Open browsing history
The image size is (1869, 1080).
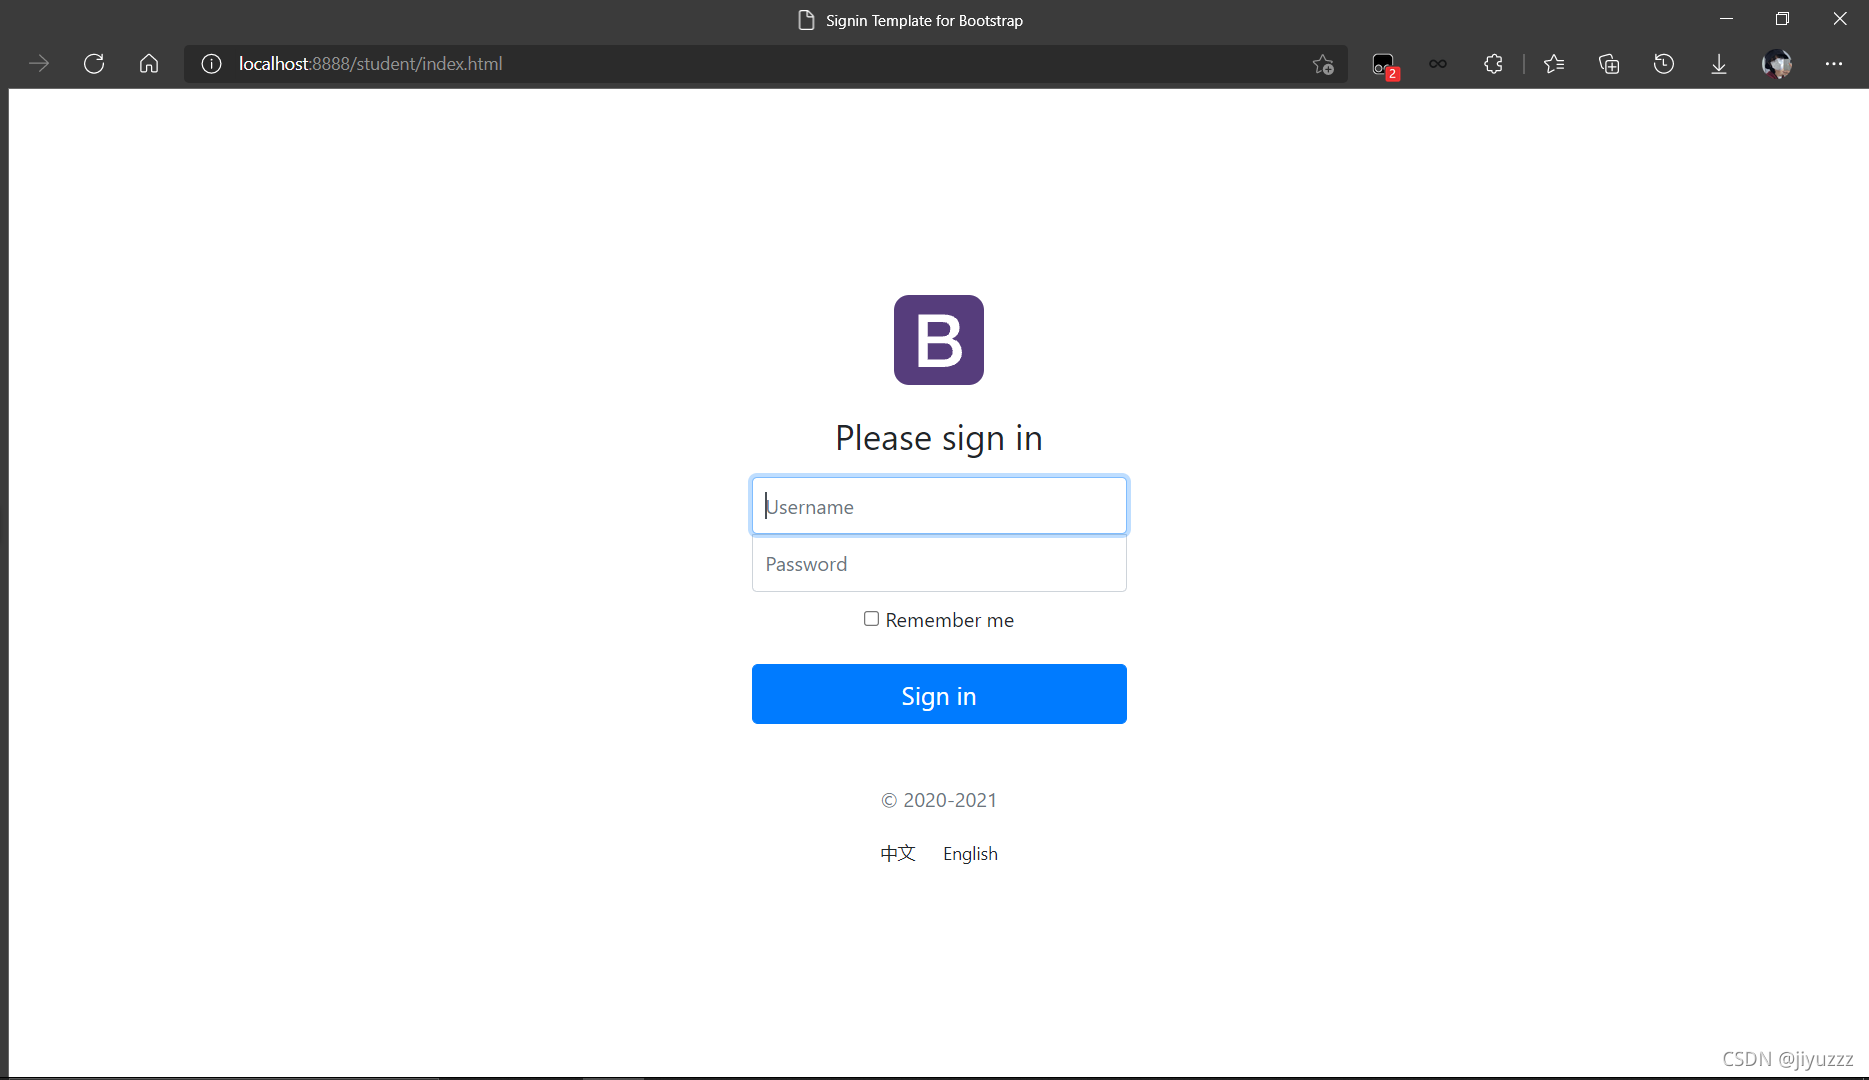coord(1664,64)
